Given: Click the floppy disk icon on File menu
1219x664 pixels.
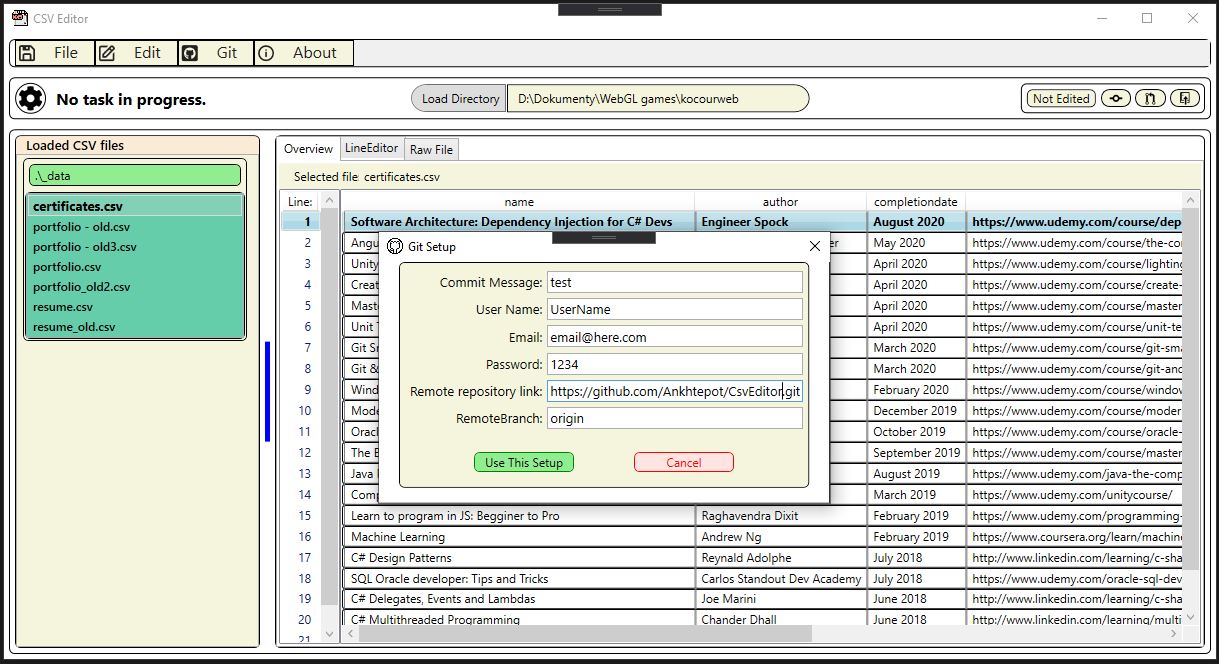Looking at the screenshot, I should pyautogui.click(x=27, y=53).
